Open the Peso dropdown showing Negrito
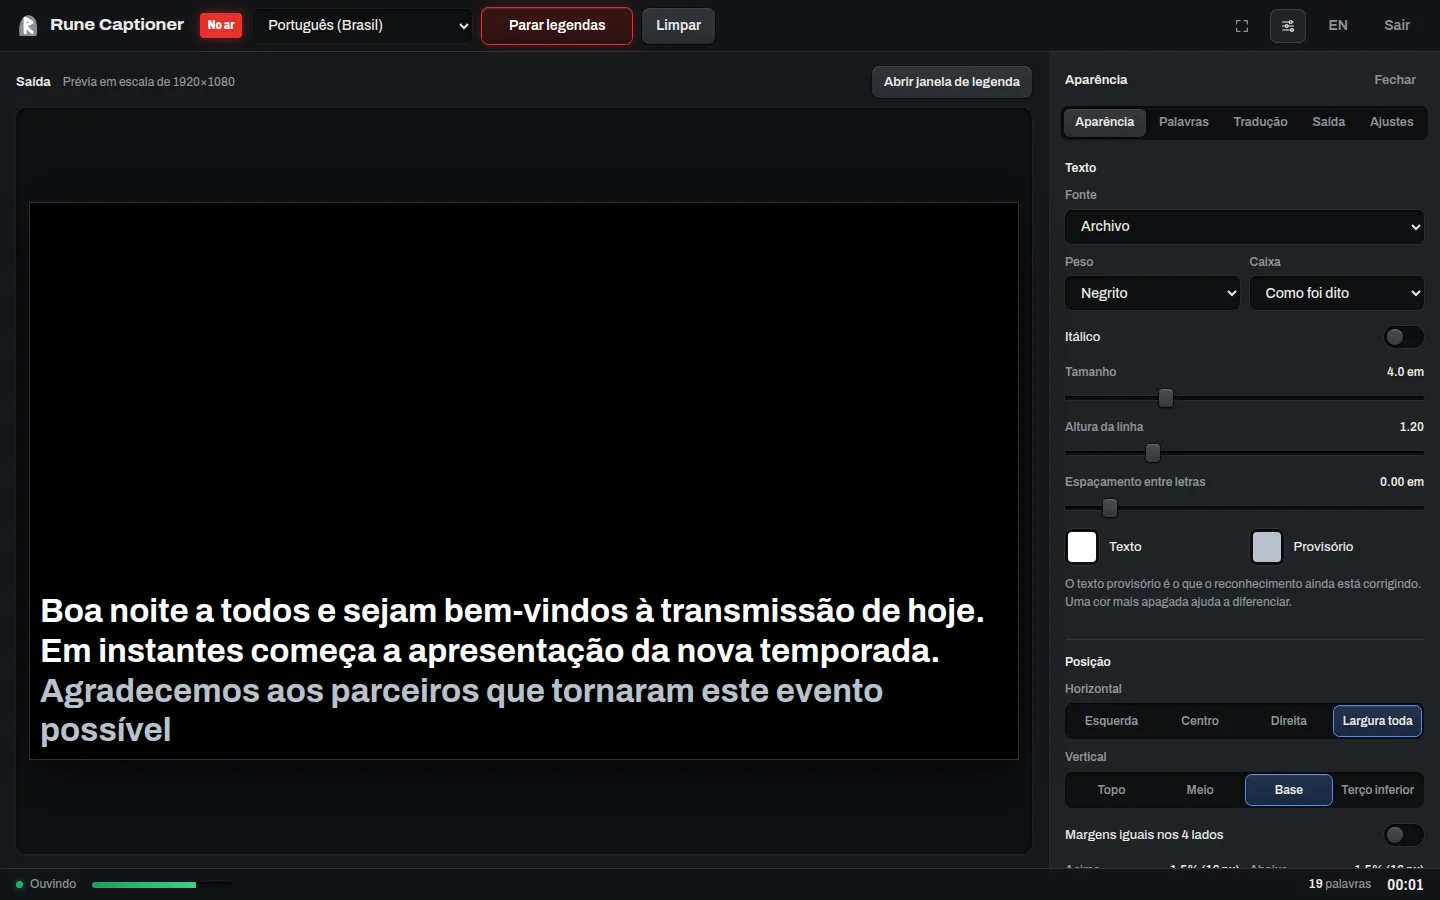Viewport: 1440px width, 900px height. [x=1152, y=293]
